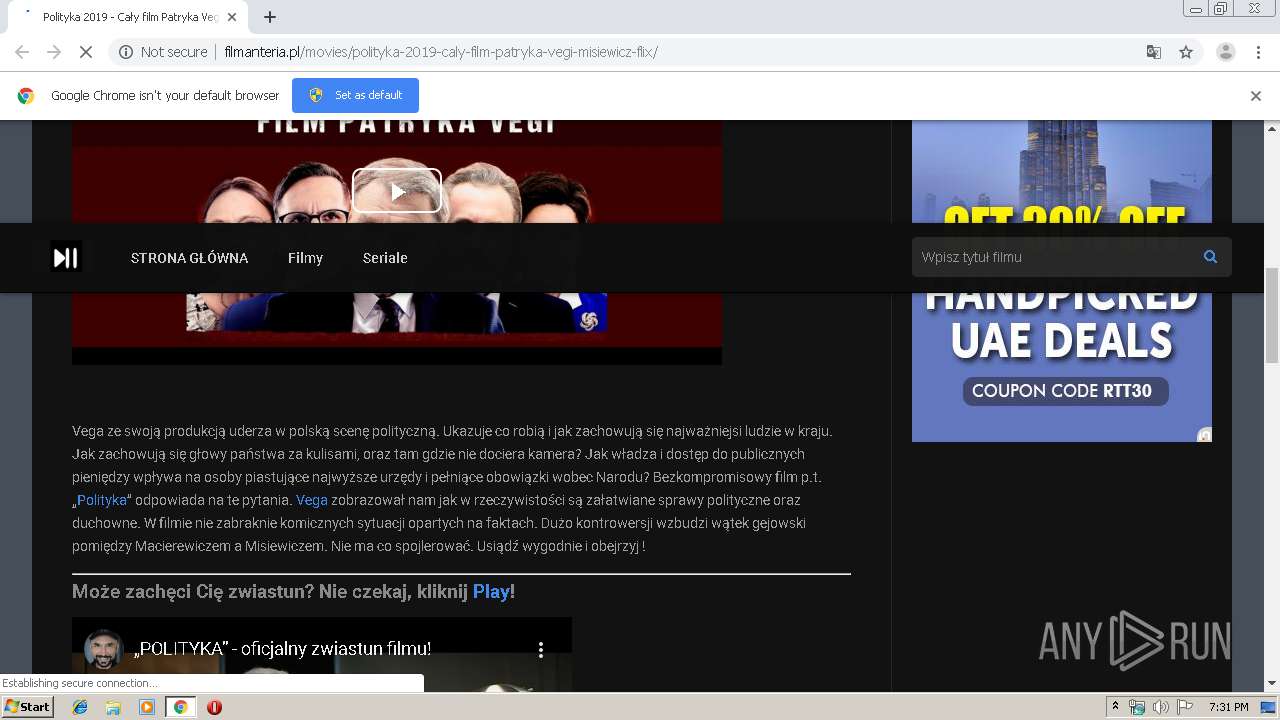Click the Polityka link in the description

(102, 500)
